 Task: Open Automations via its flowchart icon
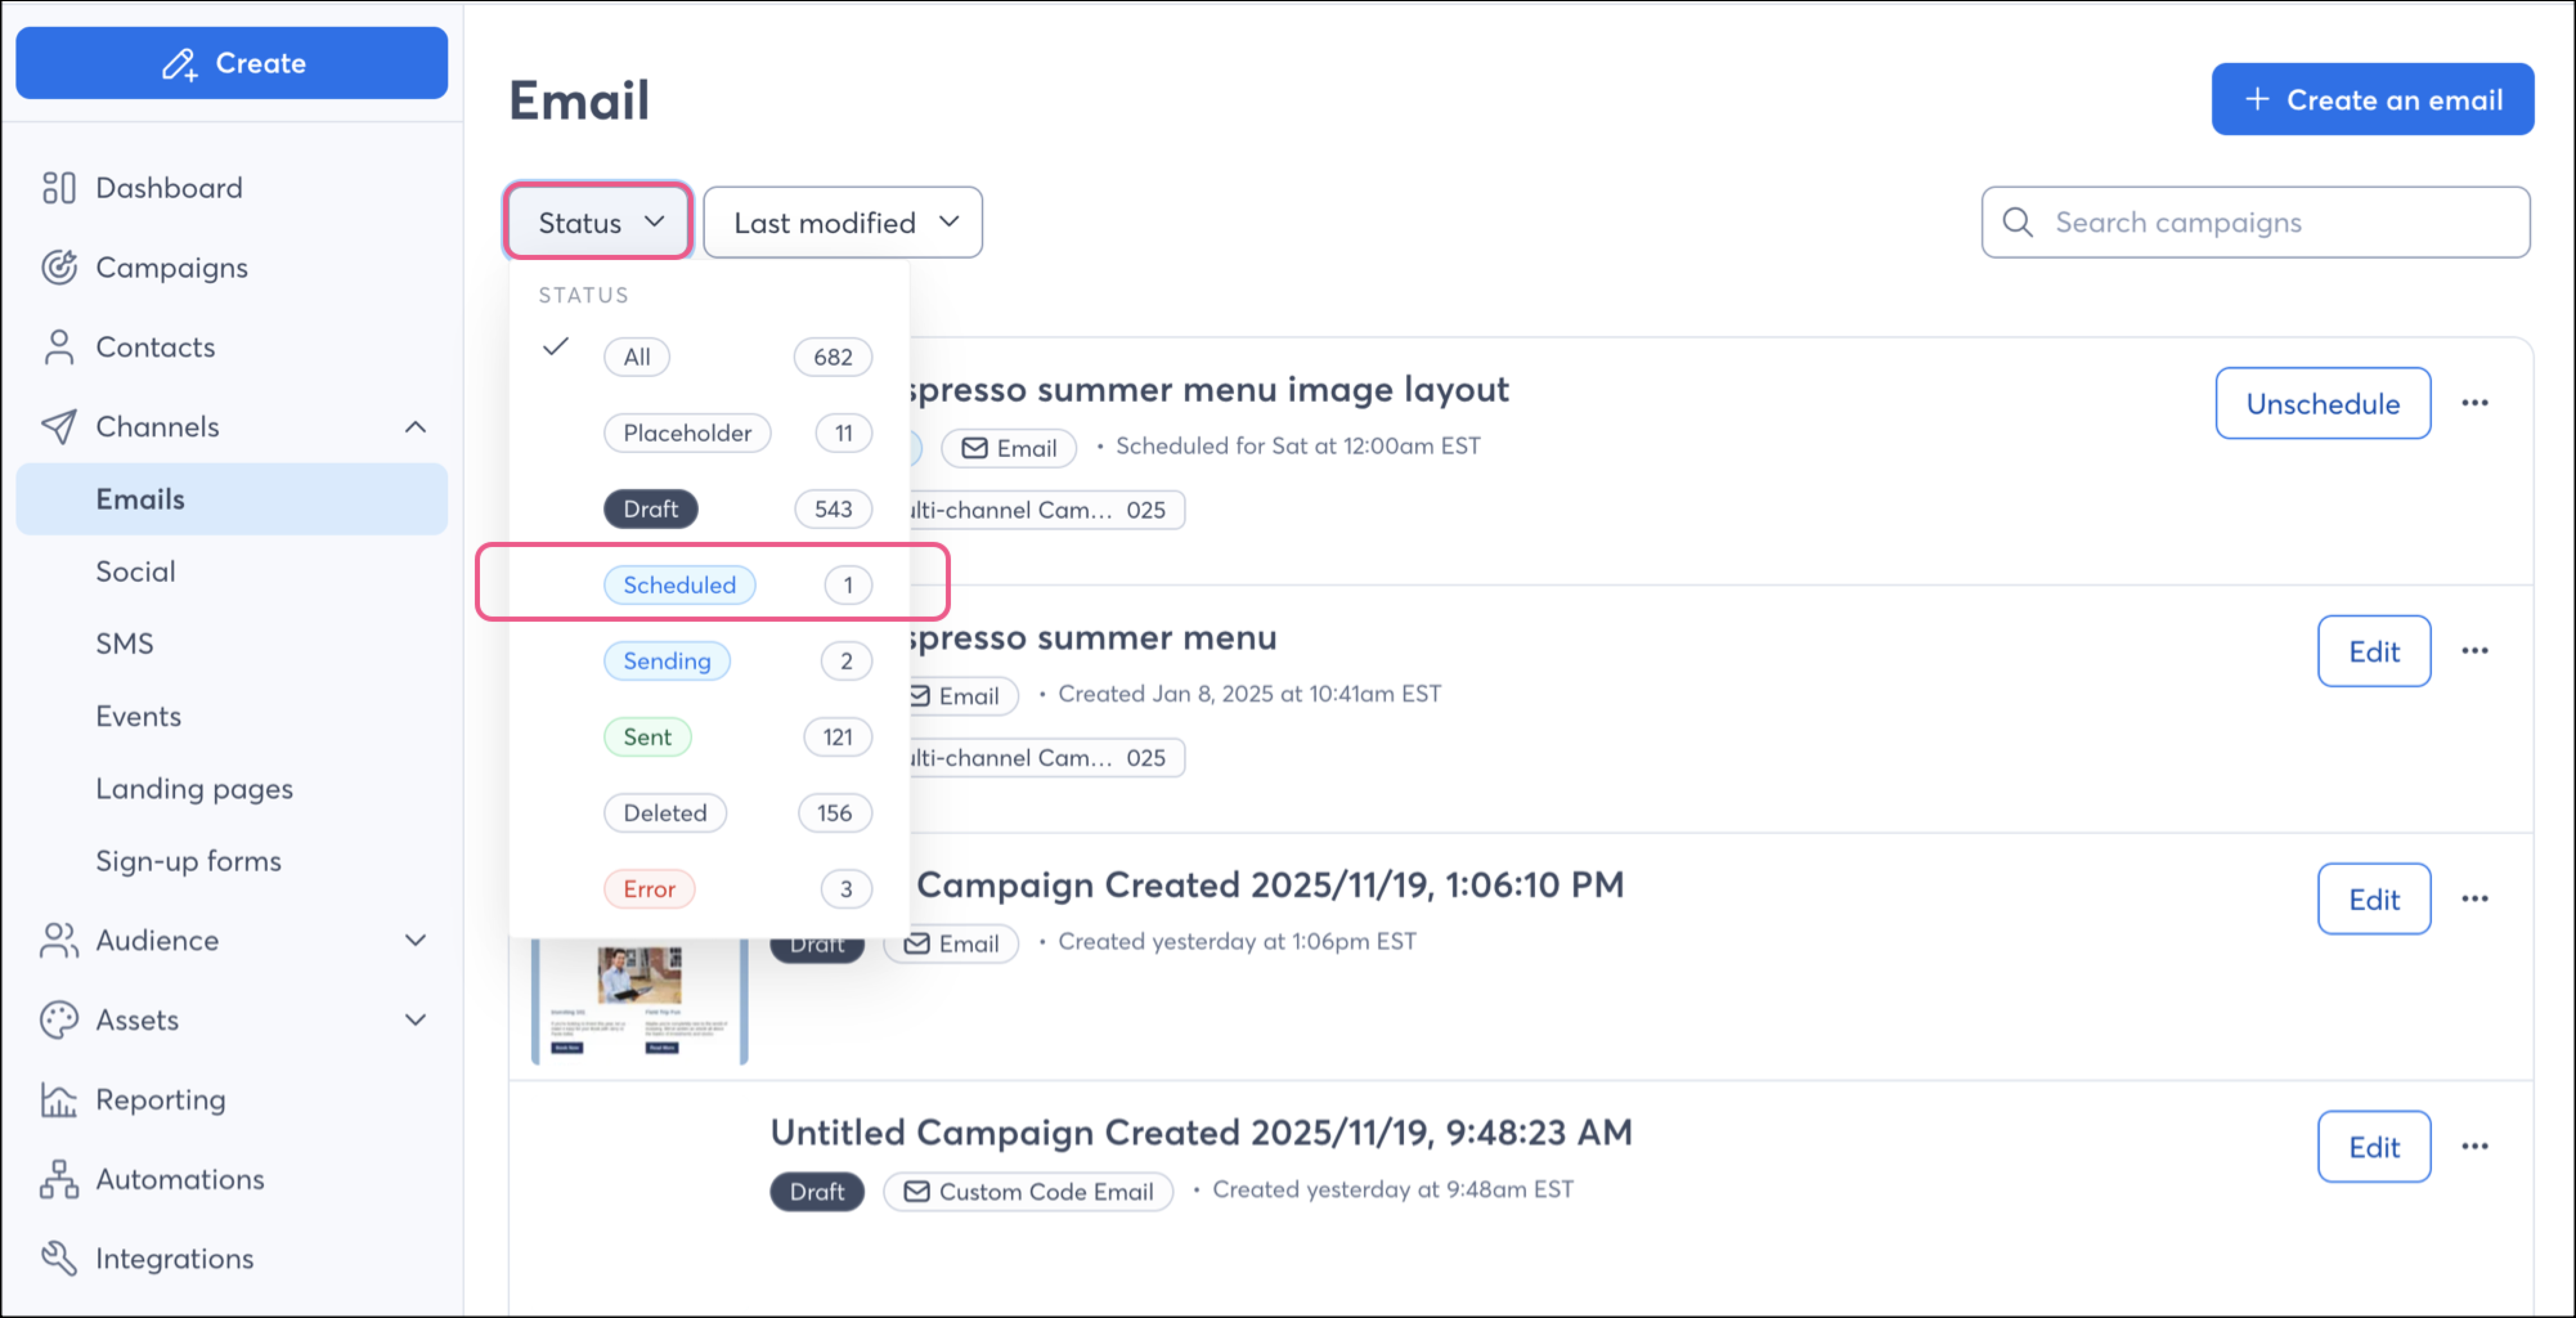[60, 1179]
